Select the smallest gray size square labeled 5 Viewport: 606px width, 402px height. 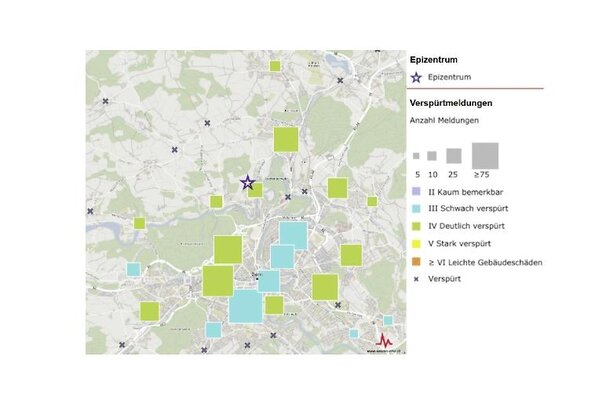416,156
